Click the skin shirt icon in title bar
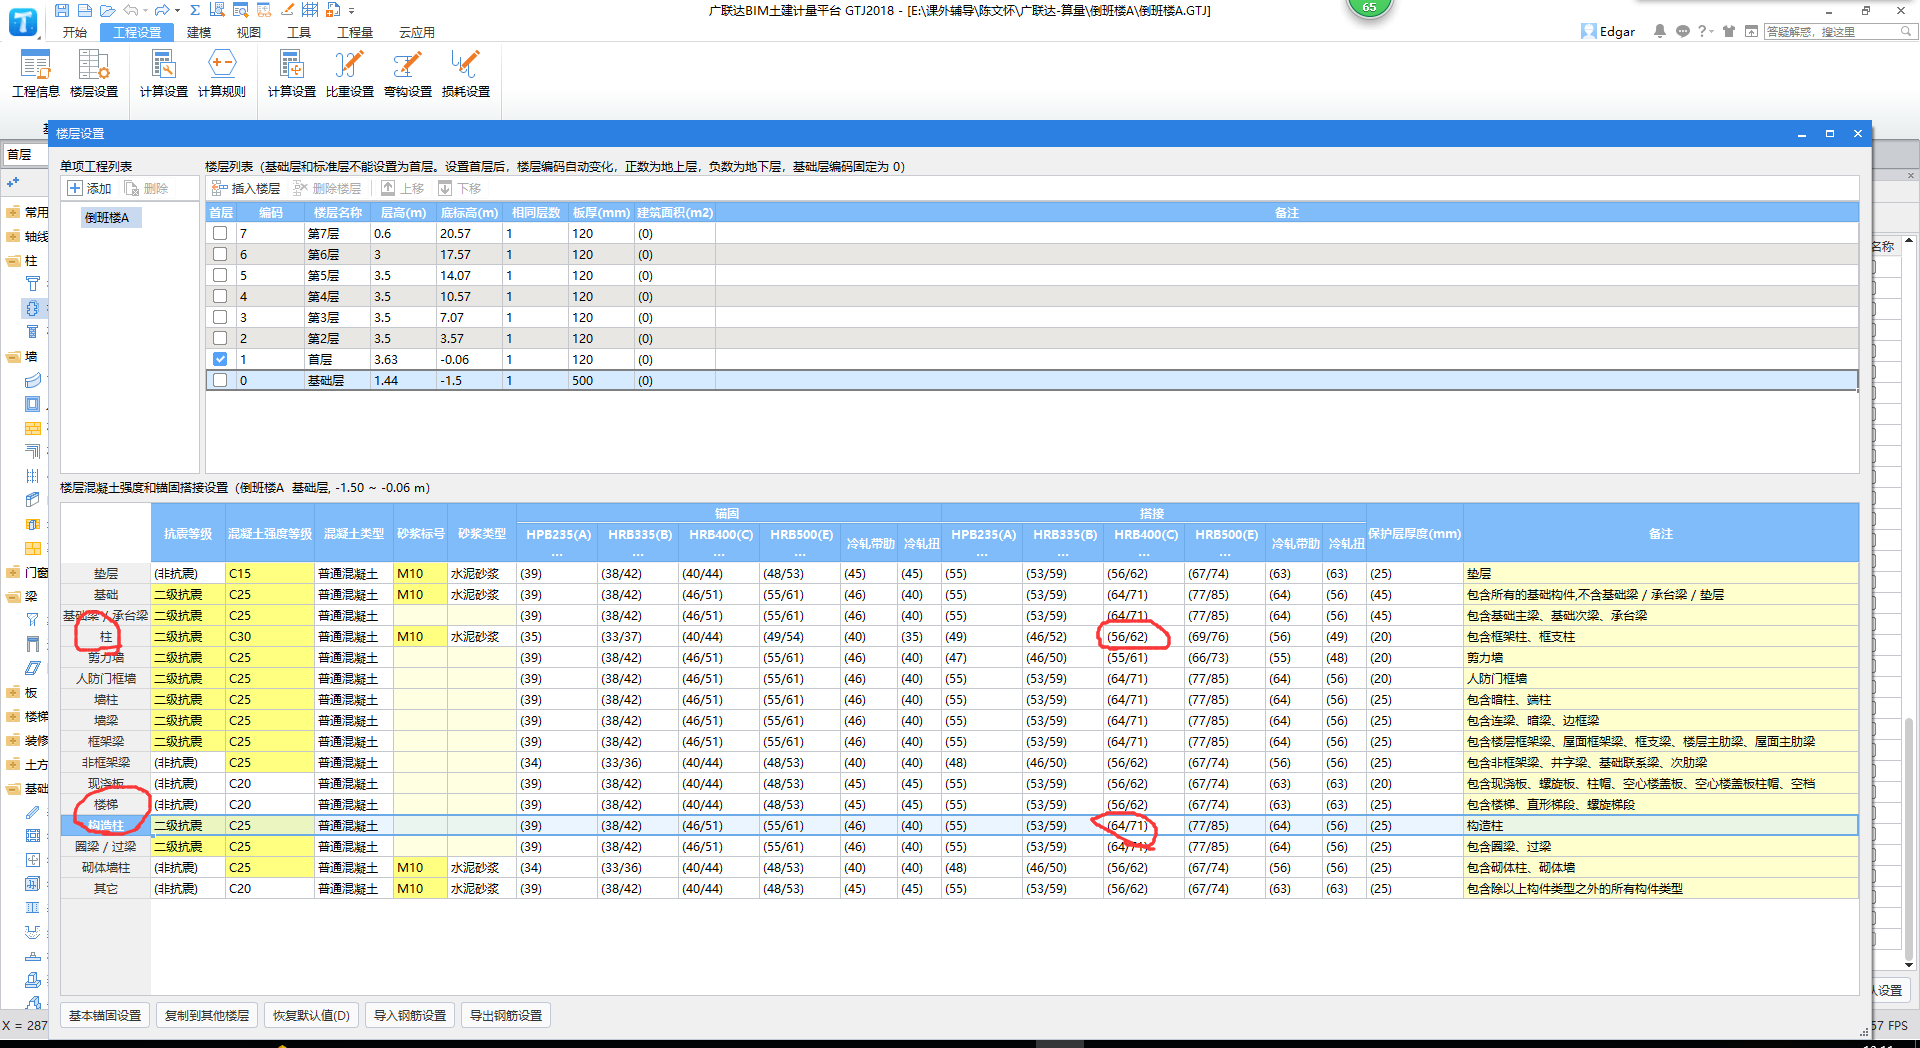 1729,31
